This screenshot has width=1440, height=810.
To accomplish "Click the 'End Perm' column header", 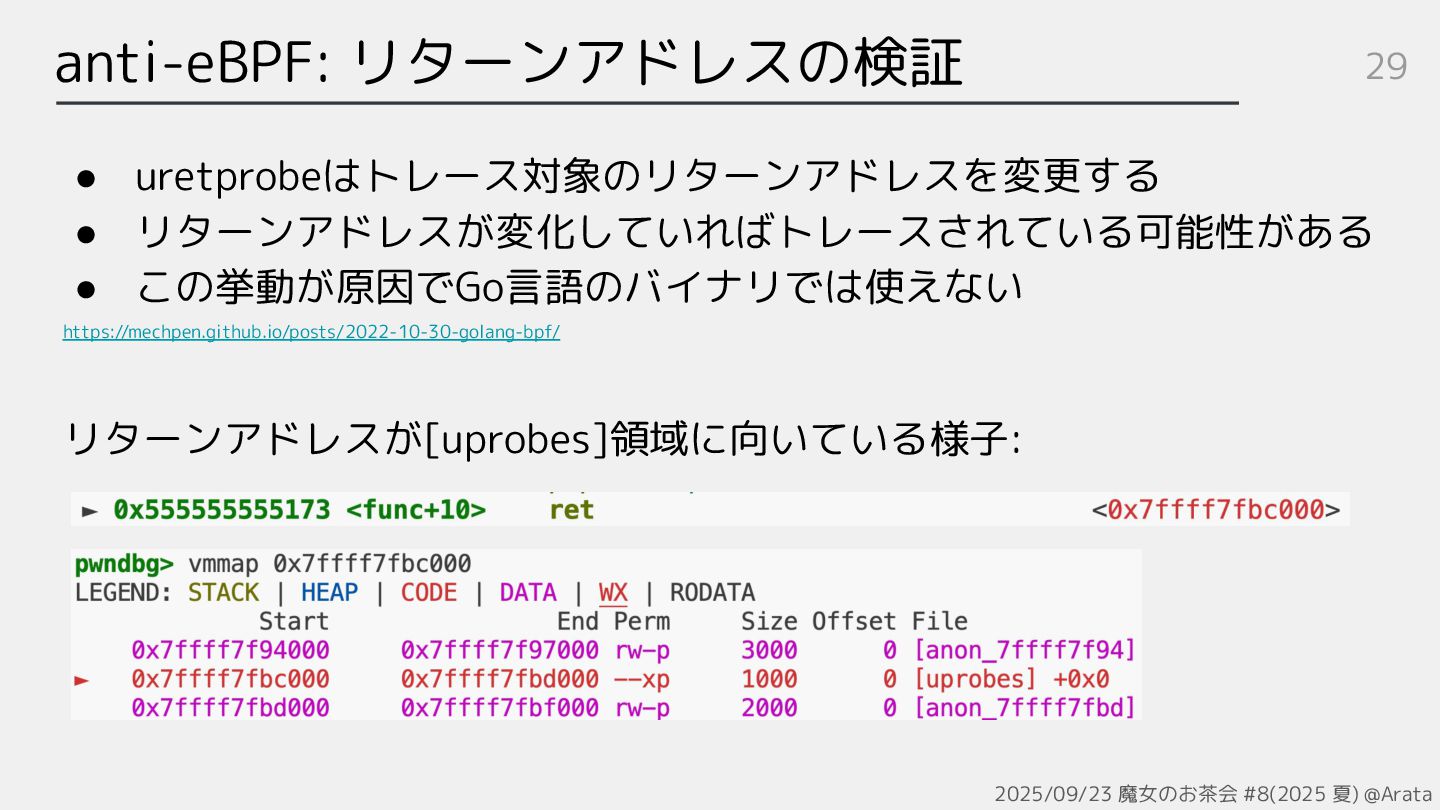I will coord(613,621).
